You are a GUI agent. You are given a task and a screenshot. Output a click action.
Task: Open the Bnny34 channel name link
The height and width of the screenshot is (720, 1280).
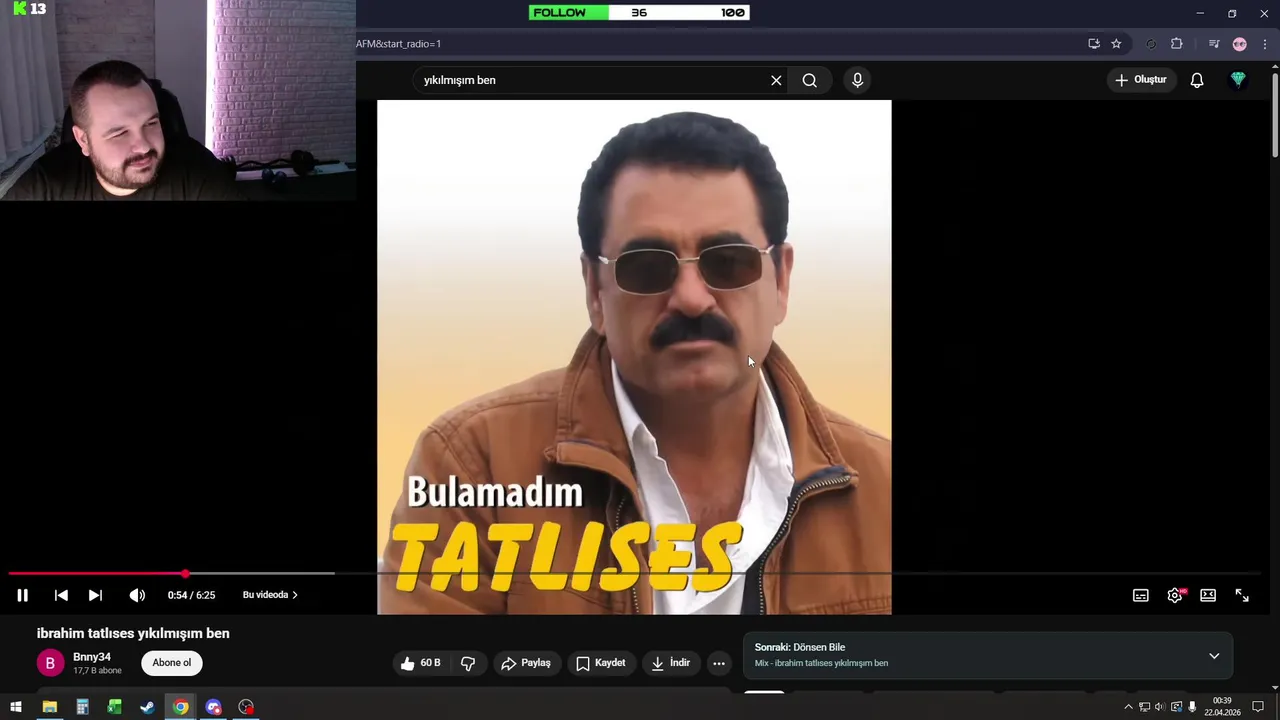(92, 657)
